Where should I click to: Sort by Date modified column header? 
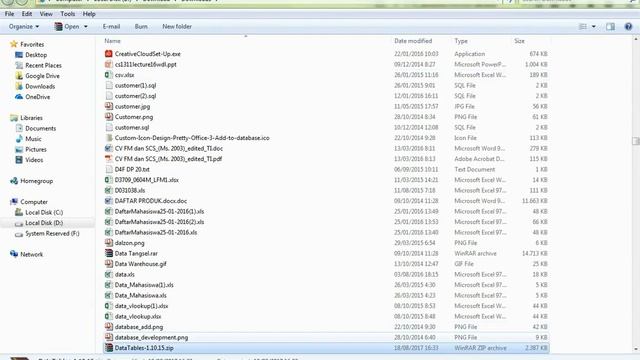(x=413, y=41)
